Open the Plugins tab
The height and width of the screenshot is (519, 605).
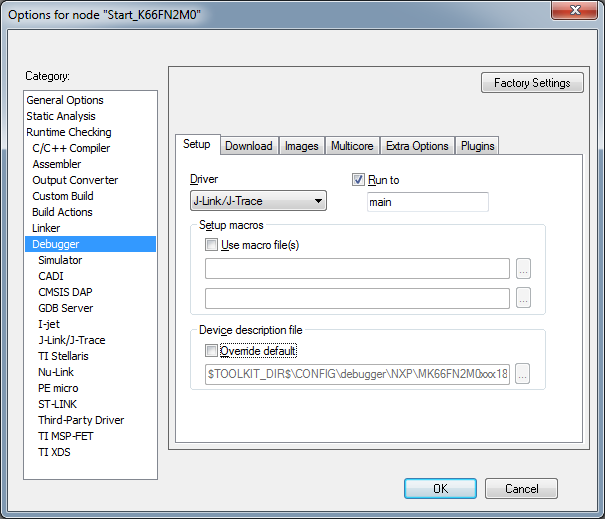(478, 146)
